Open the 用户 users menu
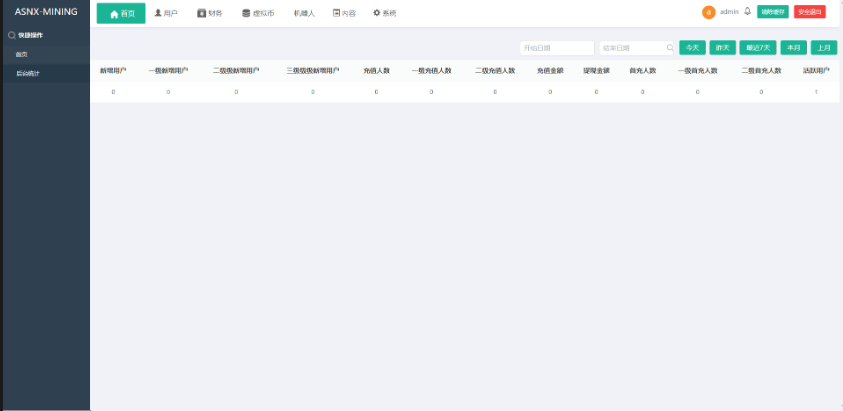This screenshot has width=843, height=411. (x=166, y=13)
